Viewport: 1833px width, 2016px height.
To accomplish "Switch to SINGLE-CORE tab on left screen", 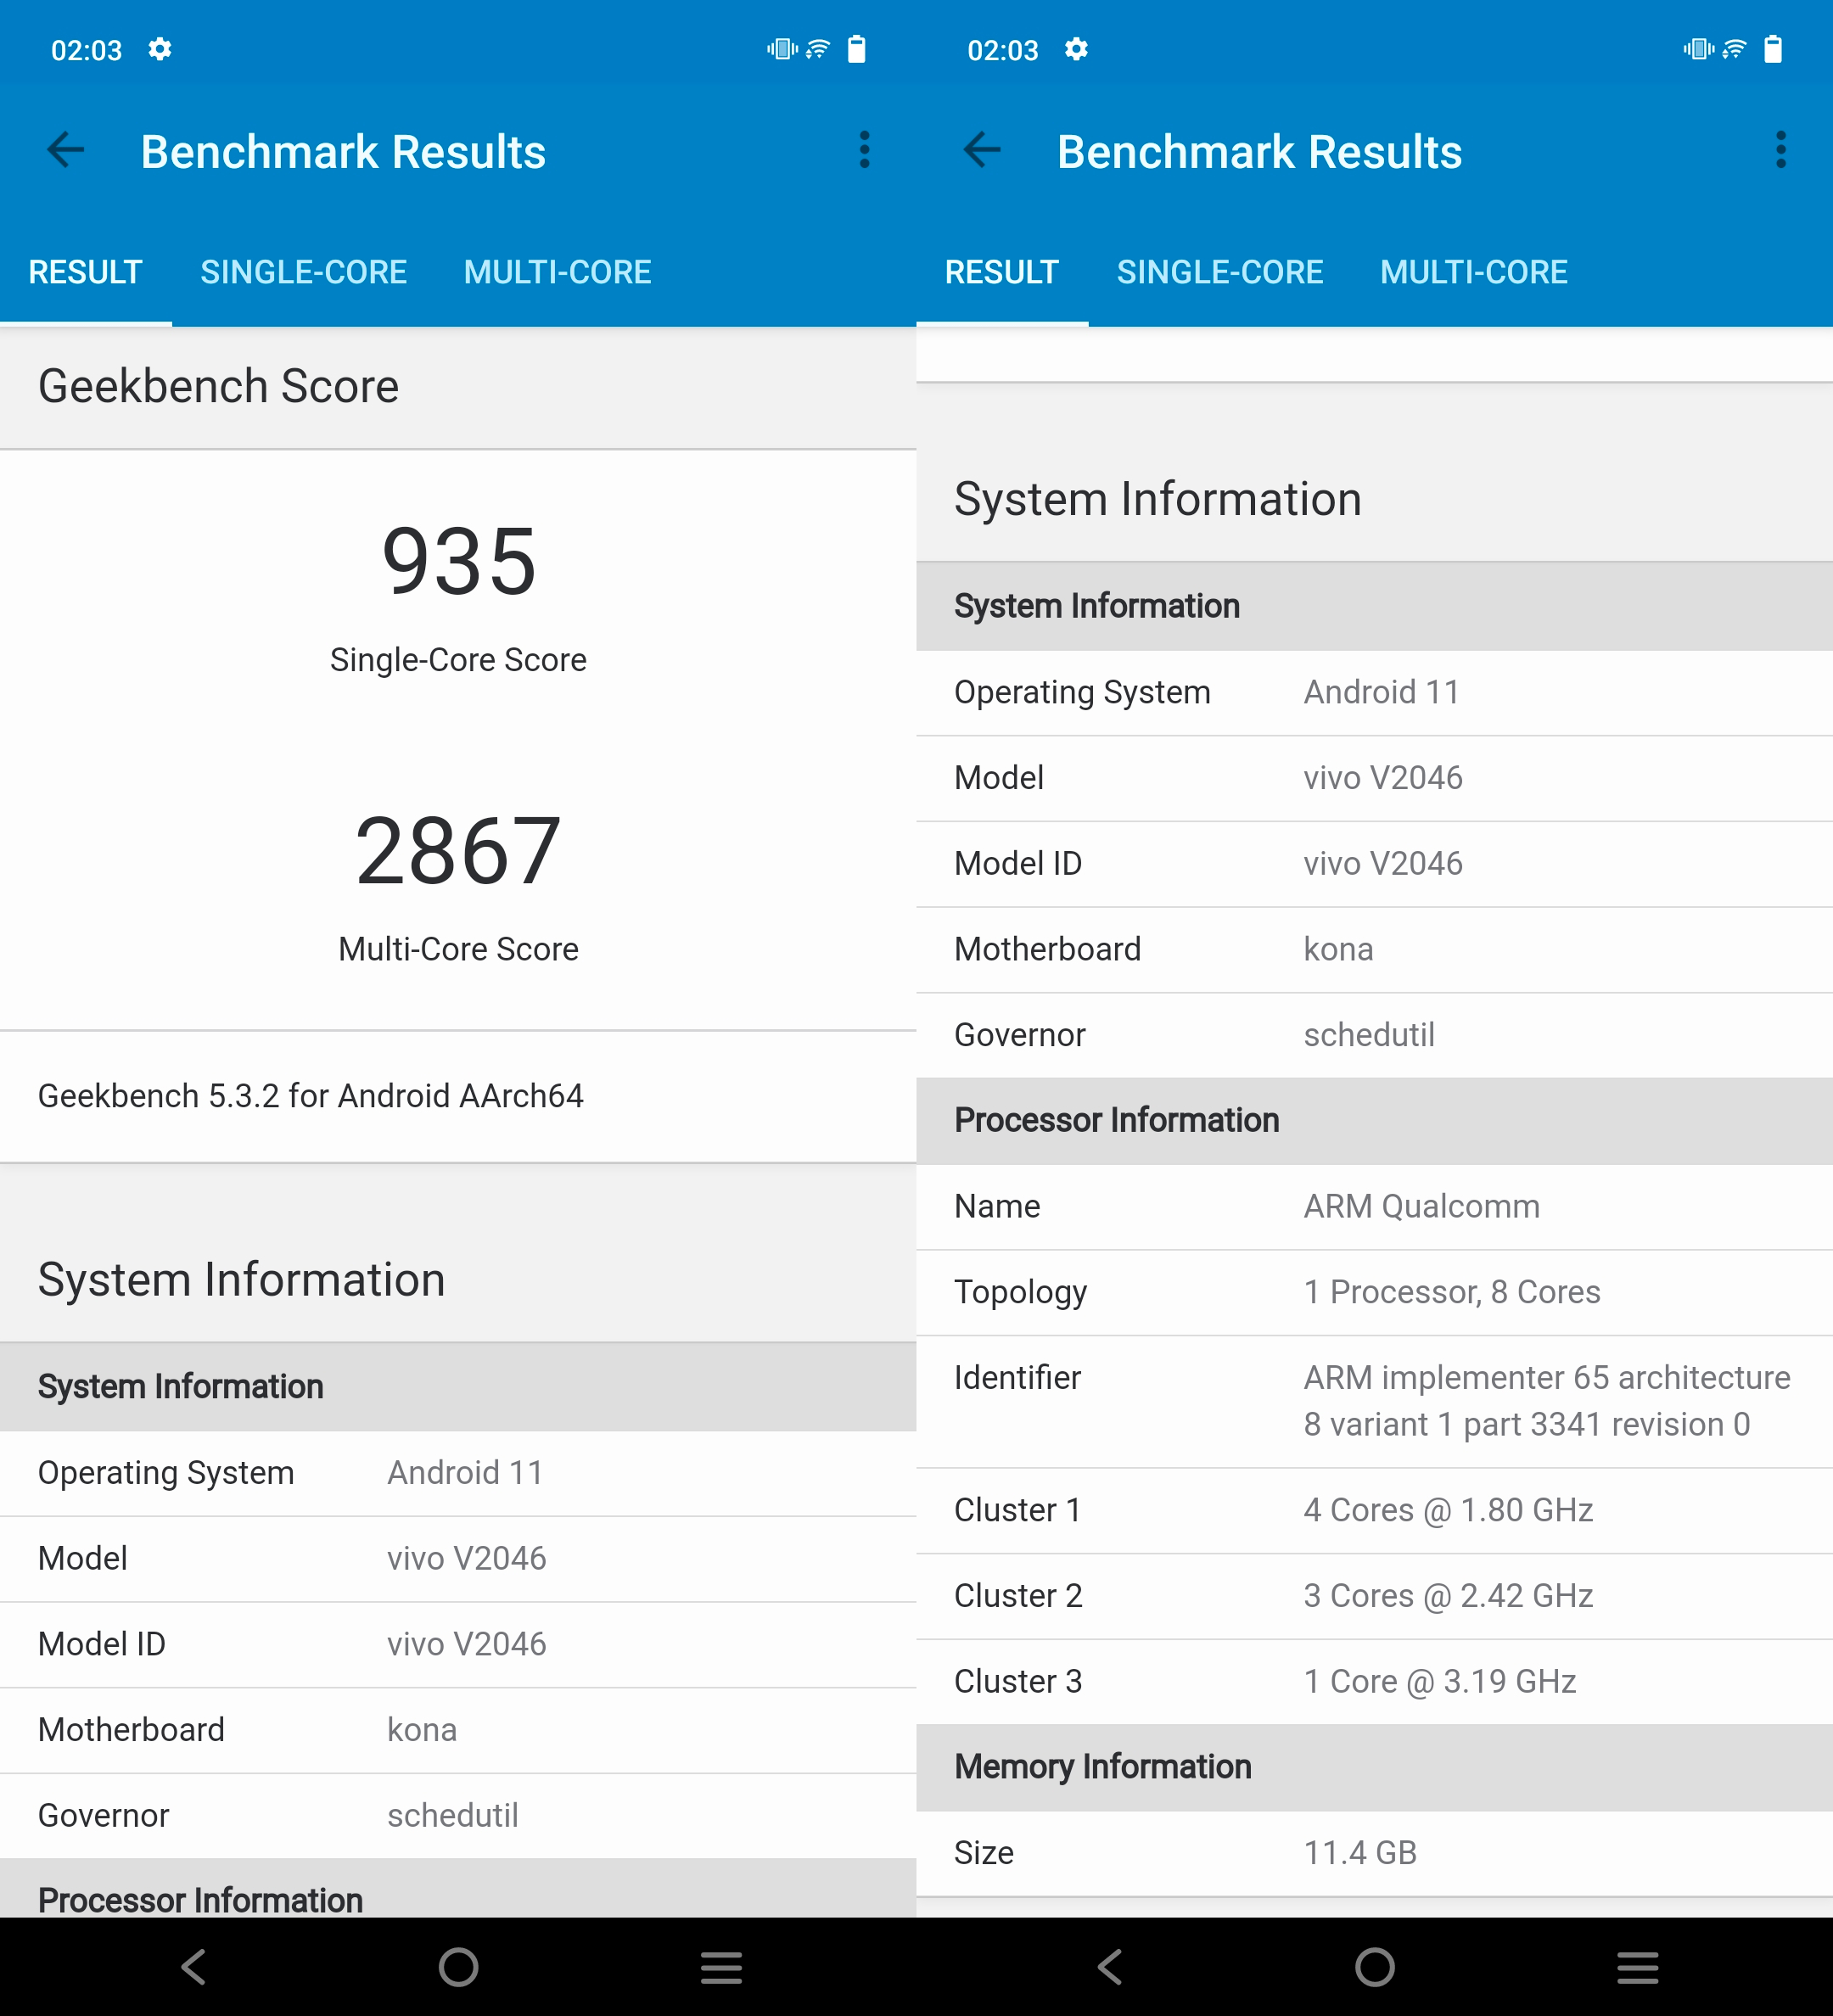I will [x=304, y=272].
